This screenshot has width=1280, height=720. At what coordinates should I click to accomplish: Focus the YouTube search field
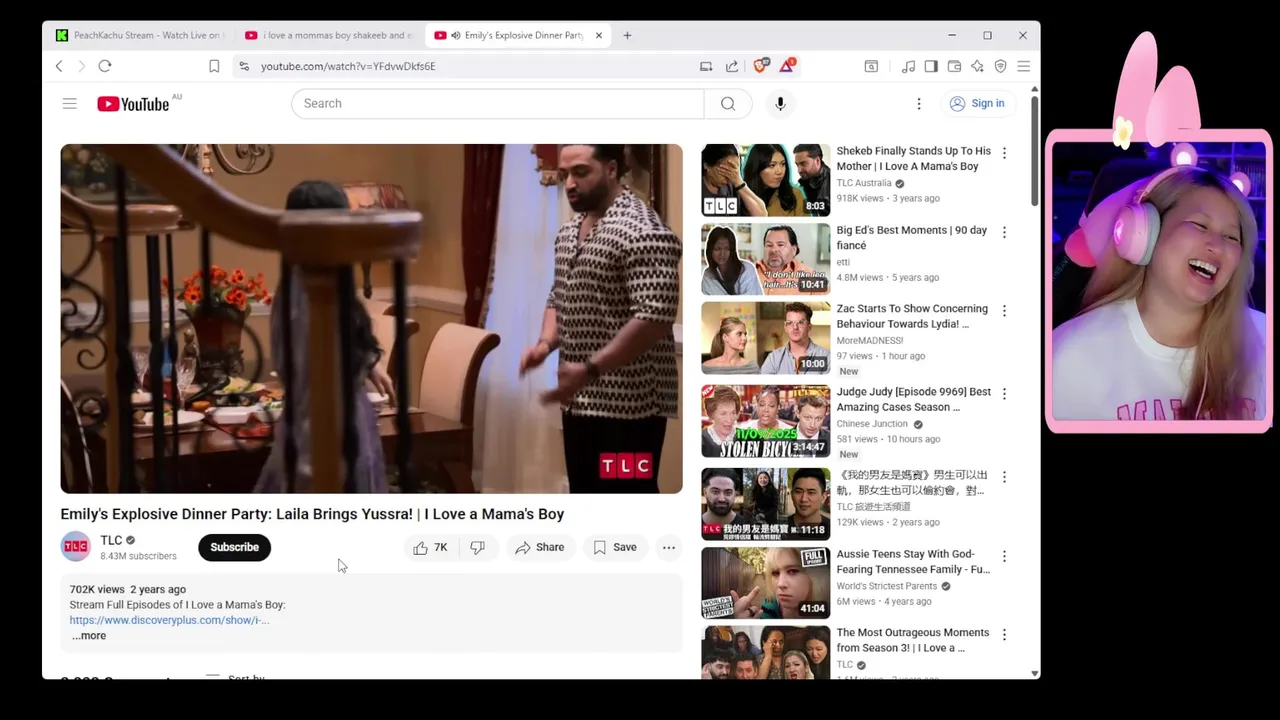click(x=498, y=103)
